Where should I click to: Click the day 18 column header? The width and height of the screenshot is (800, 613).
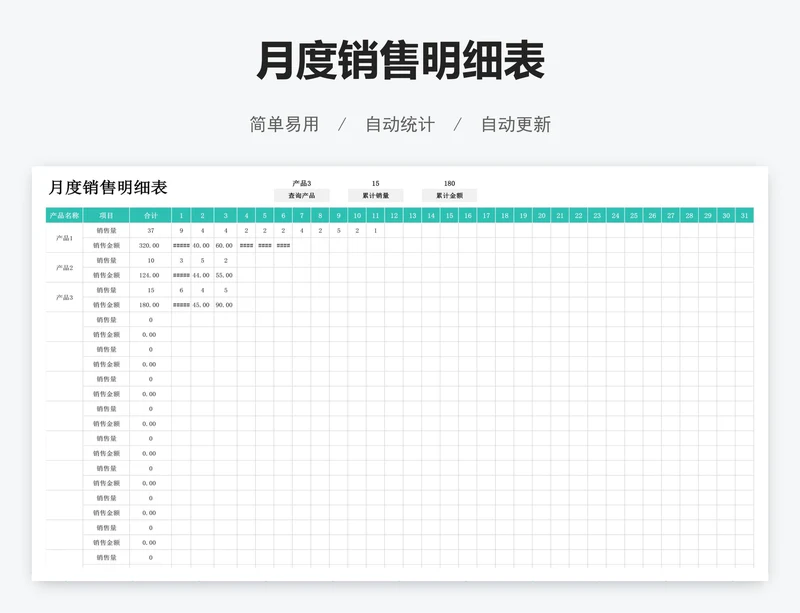[x=505, y=215]
